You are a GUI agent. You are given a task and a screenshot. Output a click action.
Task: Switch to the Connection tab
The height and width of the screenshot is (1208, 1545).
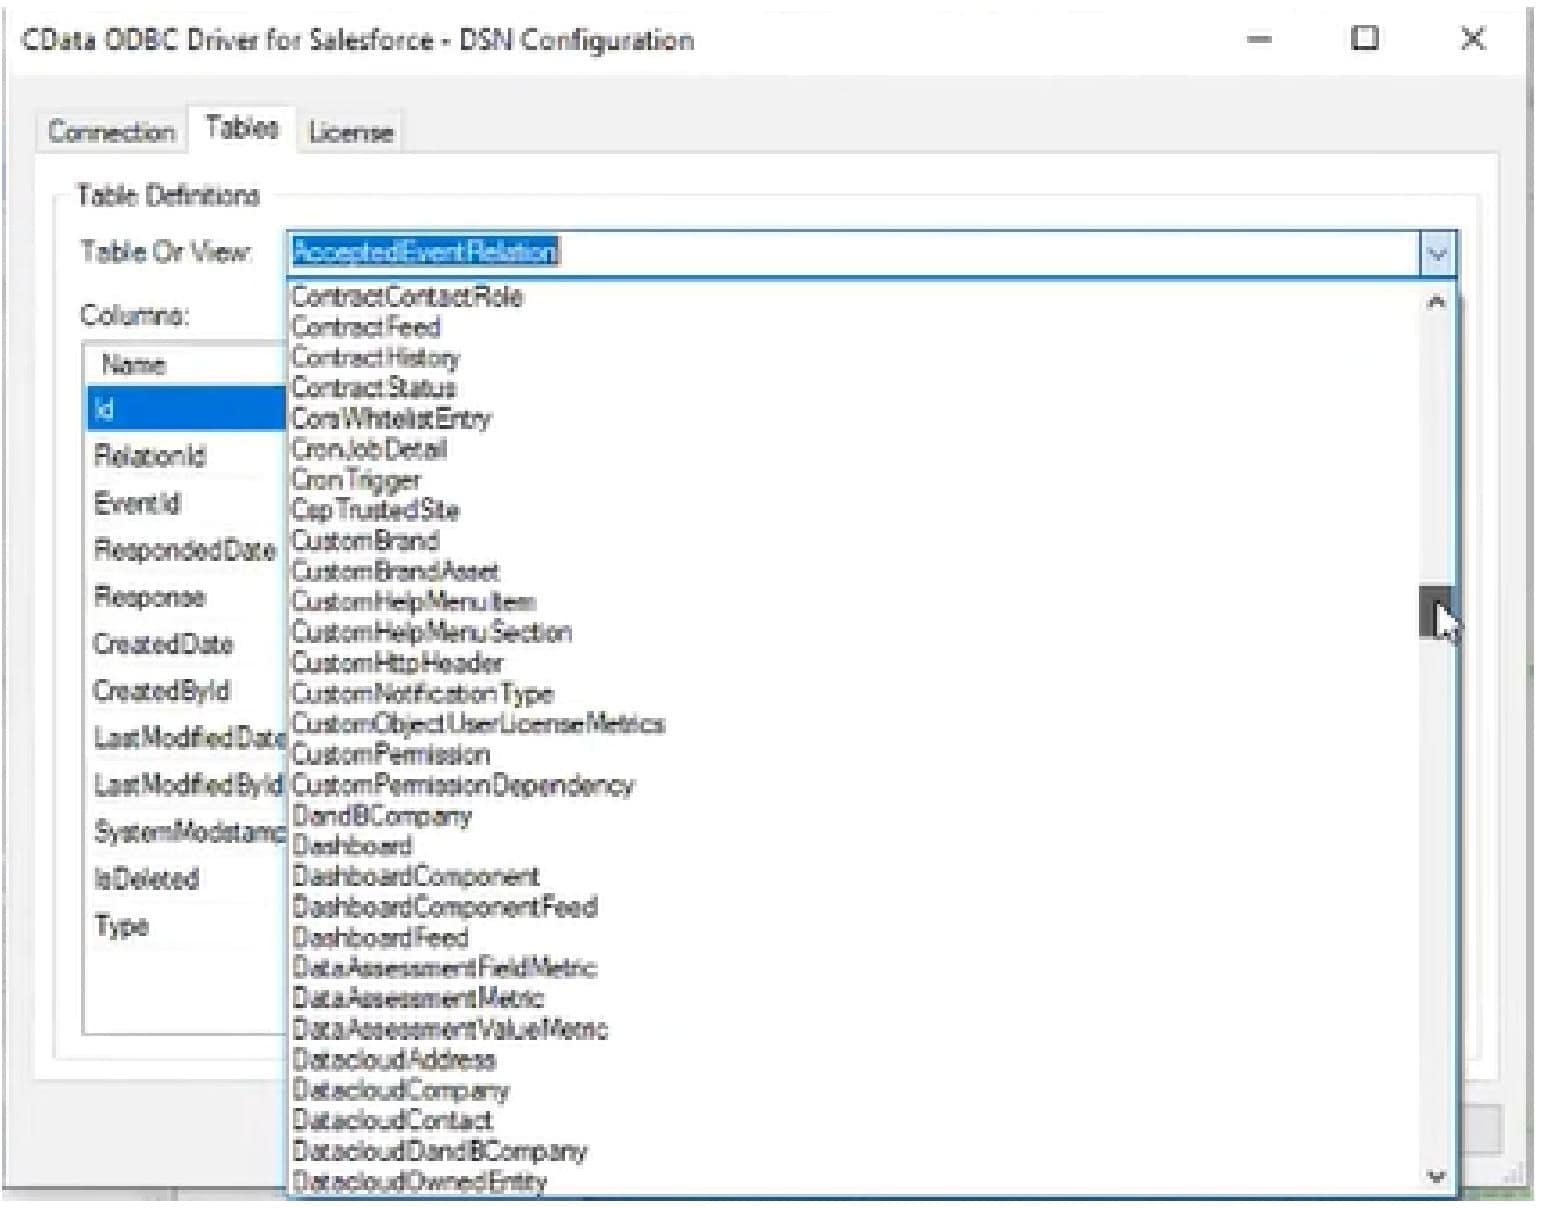click(111, 132)
